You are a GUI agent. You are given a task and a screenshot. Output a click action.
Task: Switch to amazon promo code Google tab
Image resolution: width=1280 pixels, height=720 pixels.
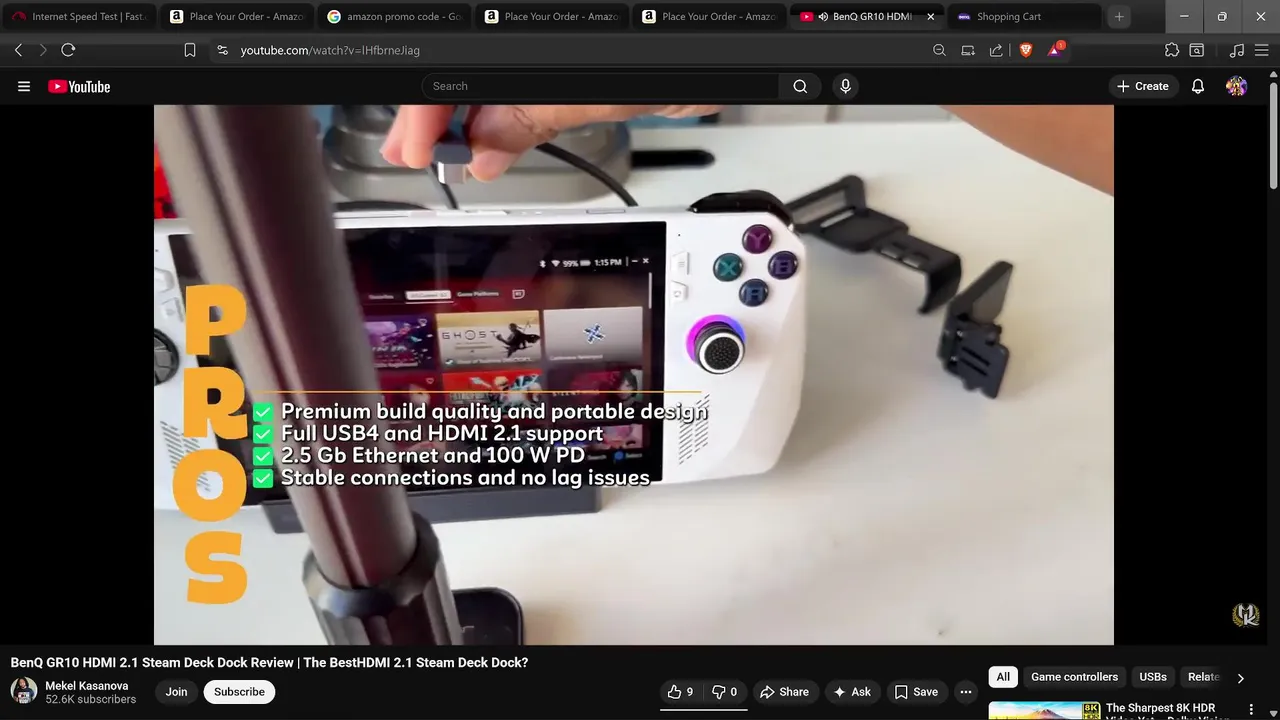pyautogui.click(x=395, y=17)
